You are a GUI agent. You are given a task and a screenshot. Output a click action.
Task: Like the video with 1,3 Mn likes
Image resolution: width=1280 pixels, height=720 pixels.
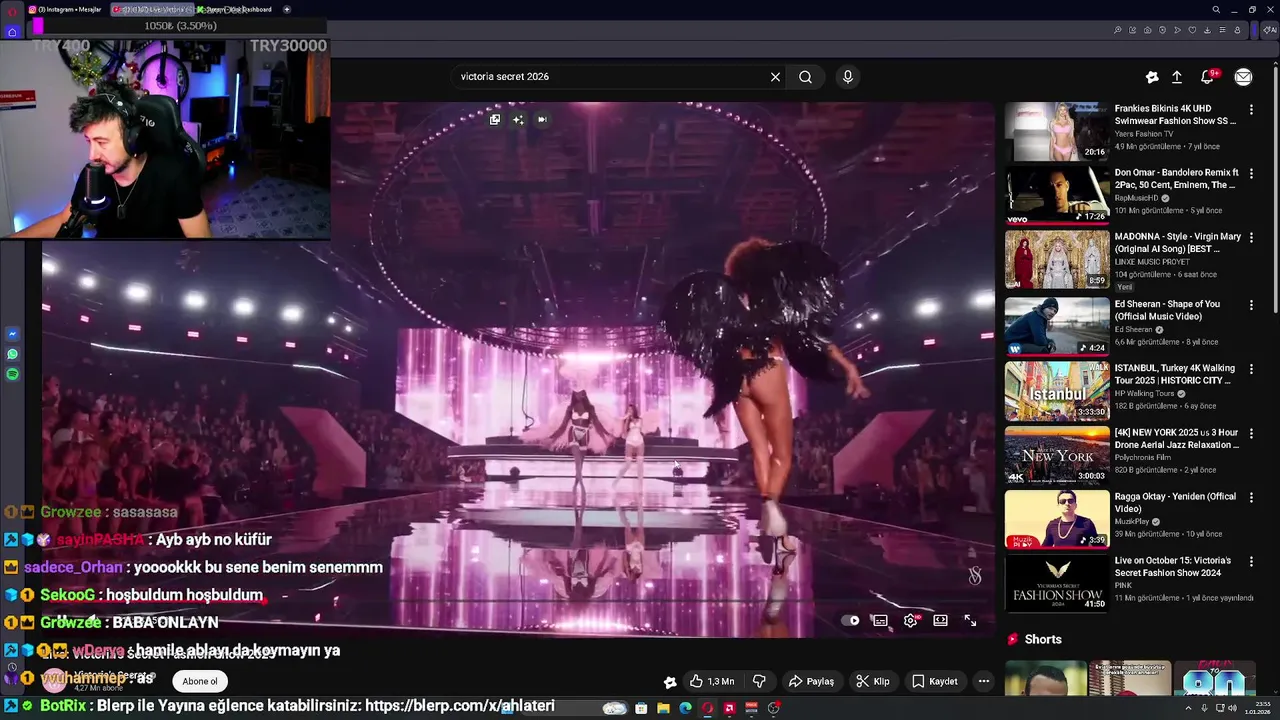click(x=712, y=681)
